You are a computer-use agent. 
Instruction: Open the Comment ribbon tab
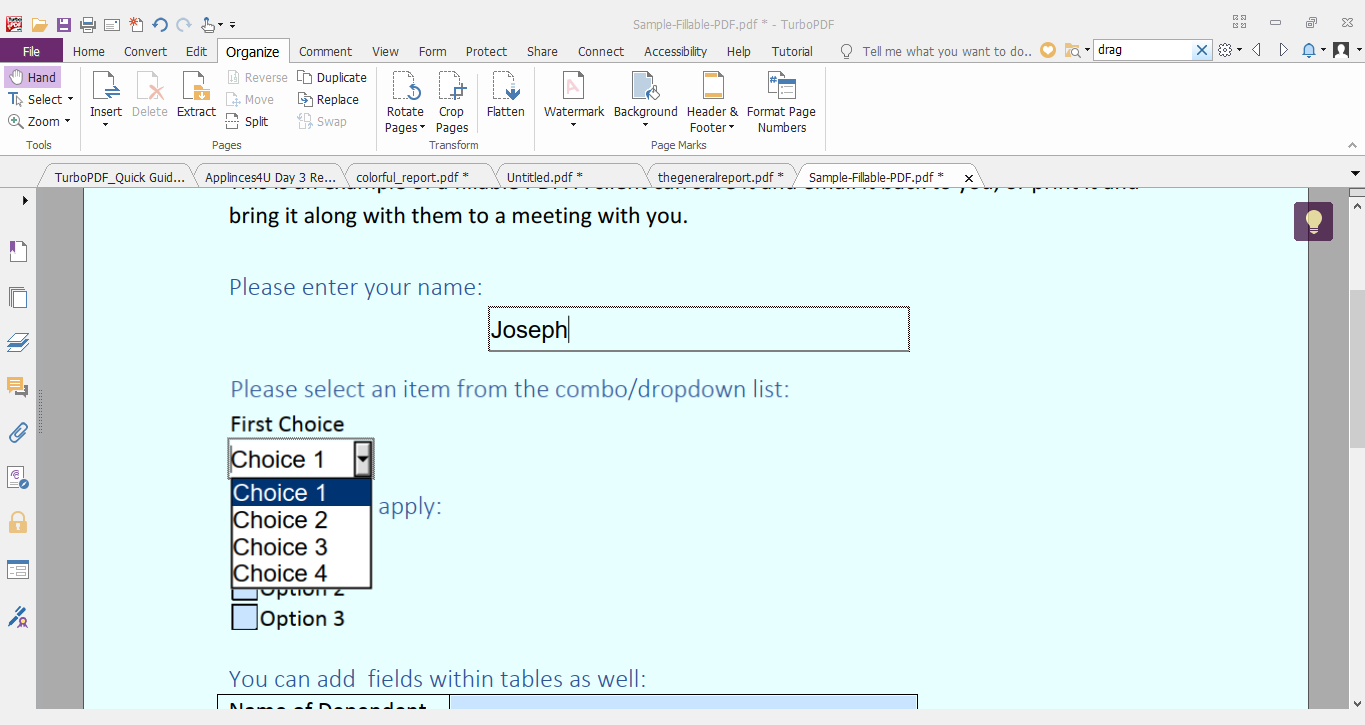(x=325, y=51)
